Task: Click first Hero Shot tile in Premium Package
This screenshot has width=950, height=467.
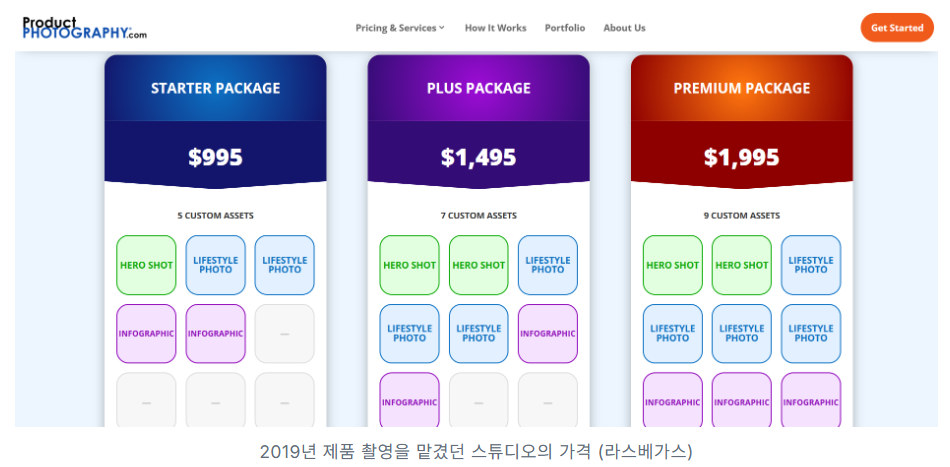Action: 673,265
